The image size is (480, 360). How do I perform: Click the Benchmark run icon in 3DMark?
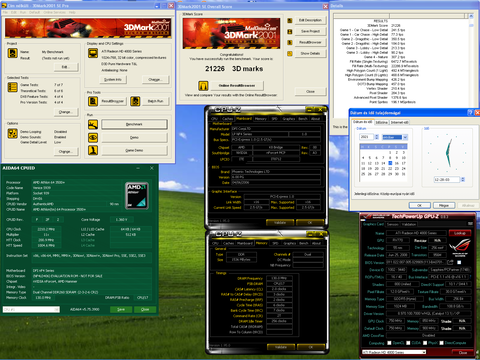click(x=93, y=124)
